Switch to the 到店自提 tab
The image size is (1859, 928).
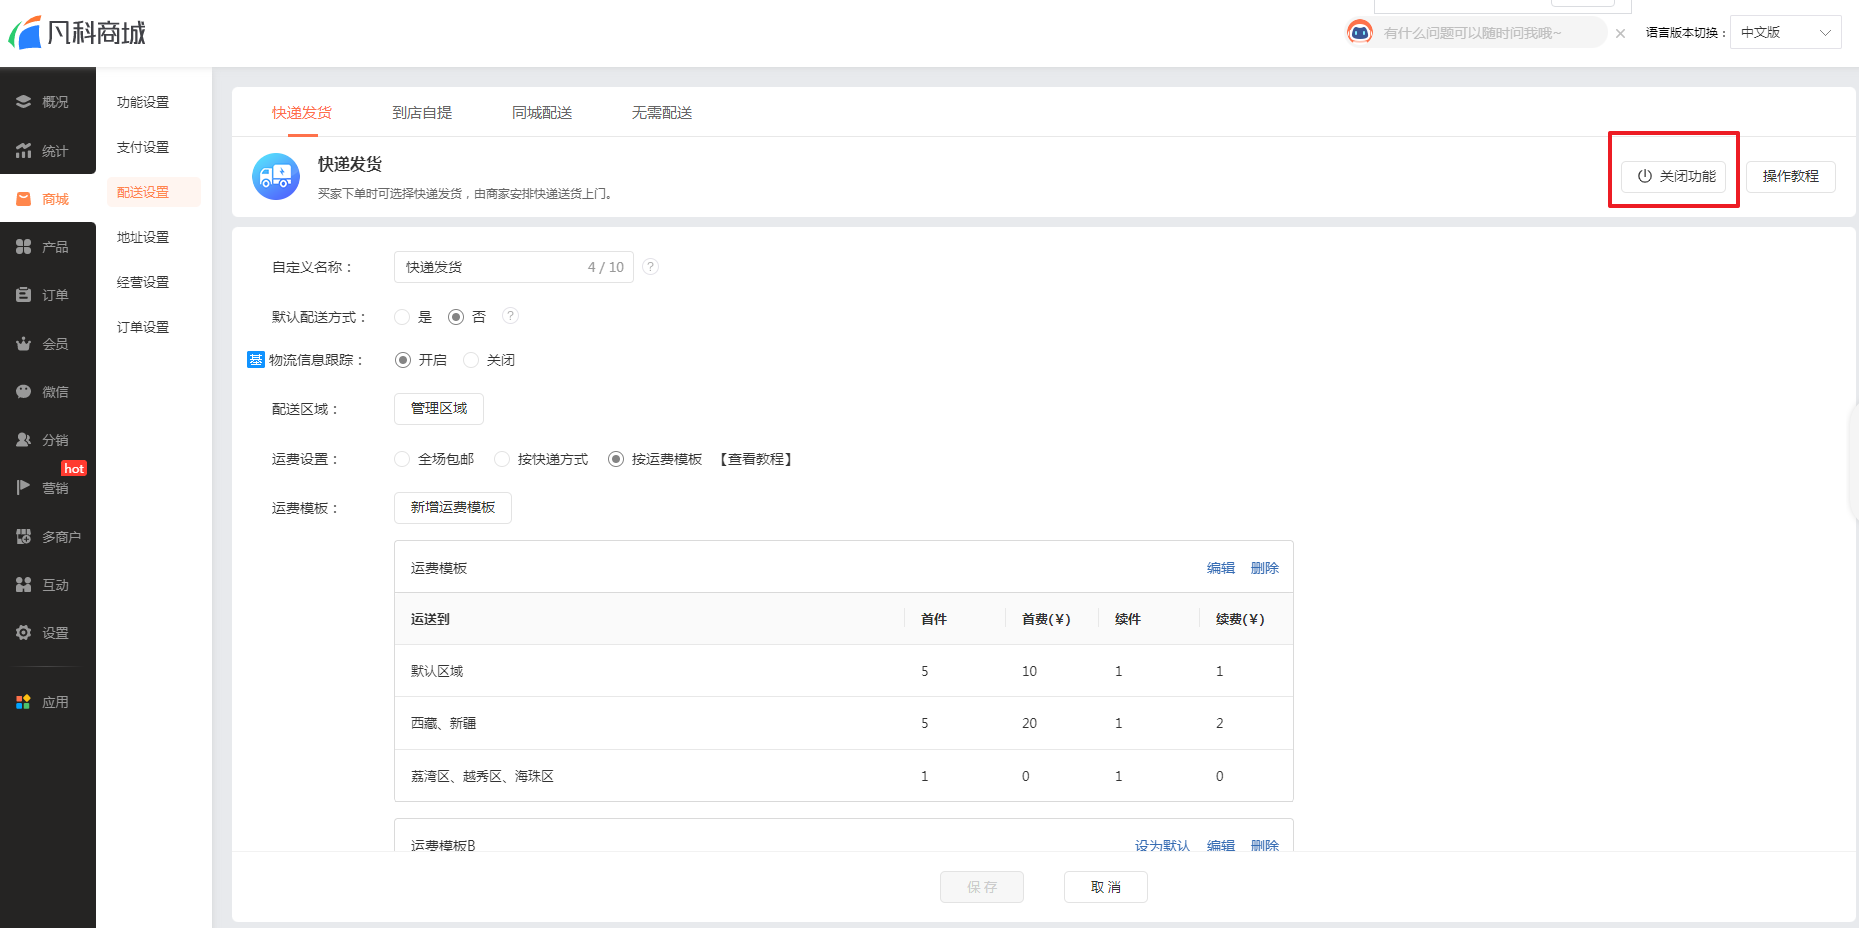tap(422, 113)
